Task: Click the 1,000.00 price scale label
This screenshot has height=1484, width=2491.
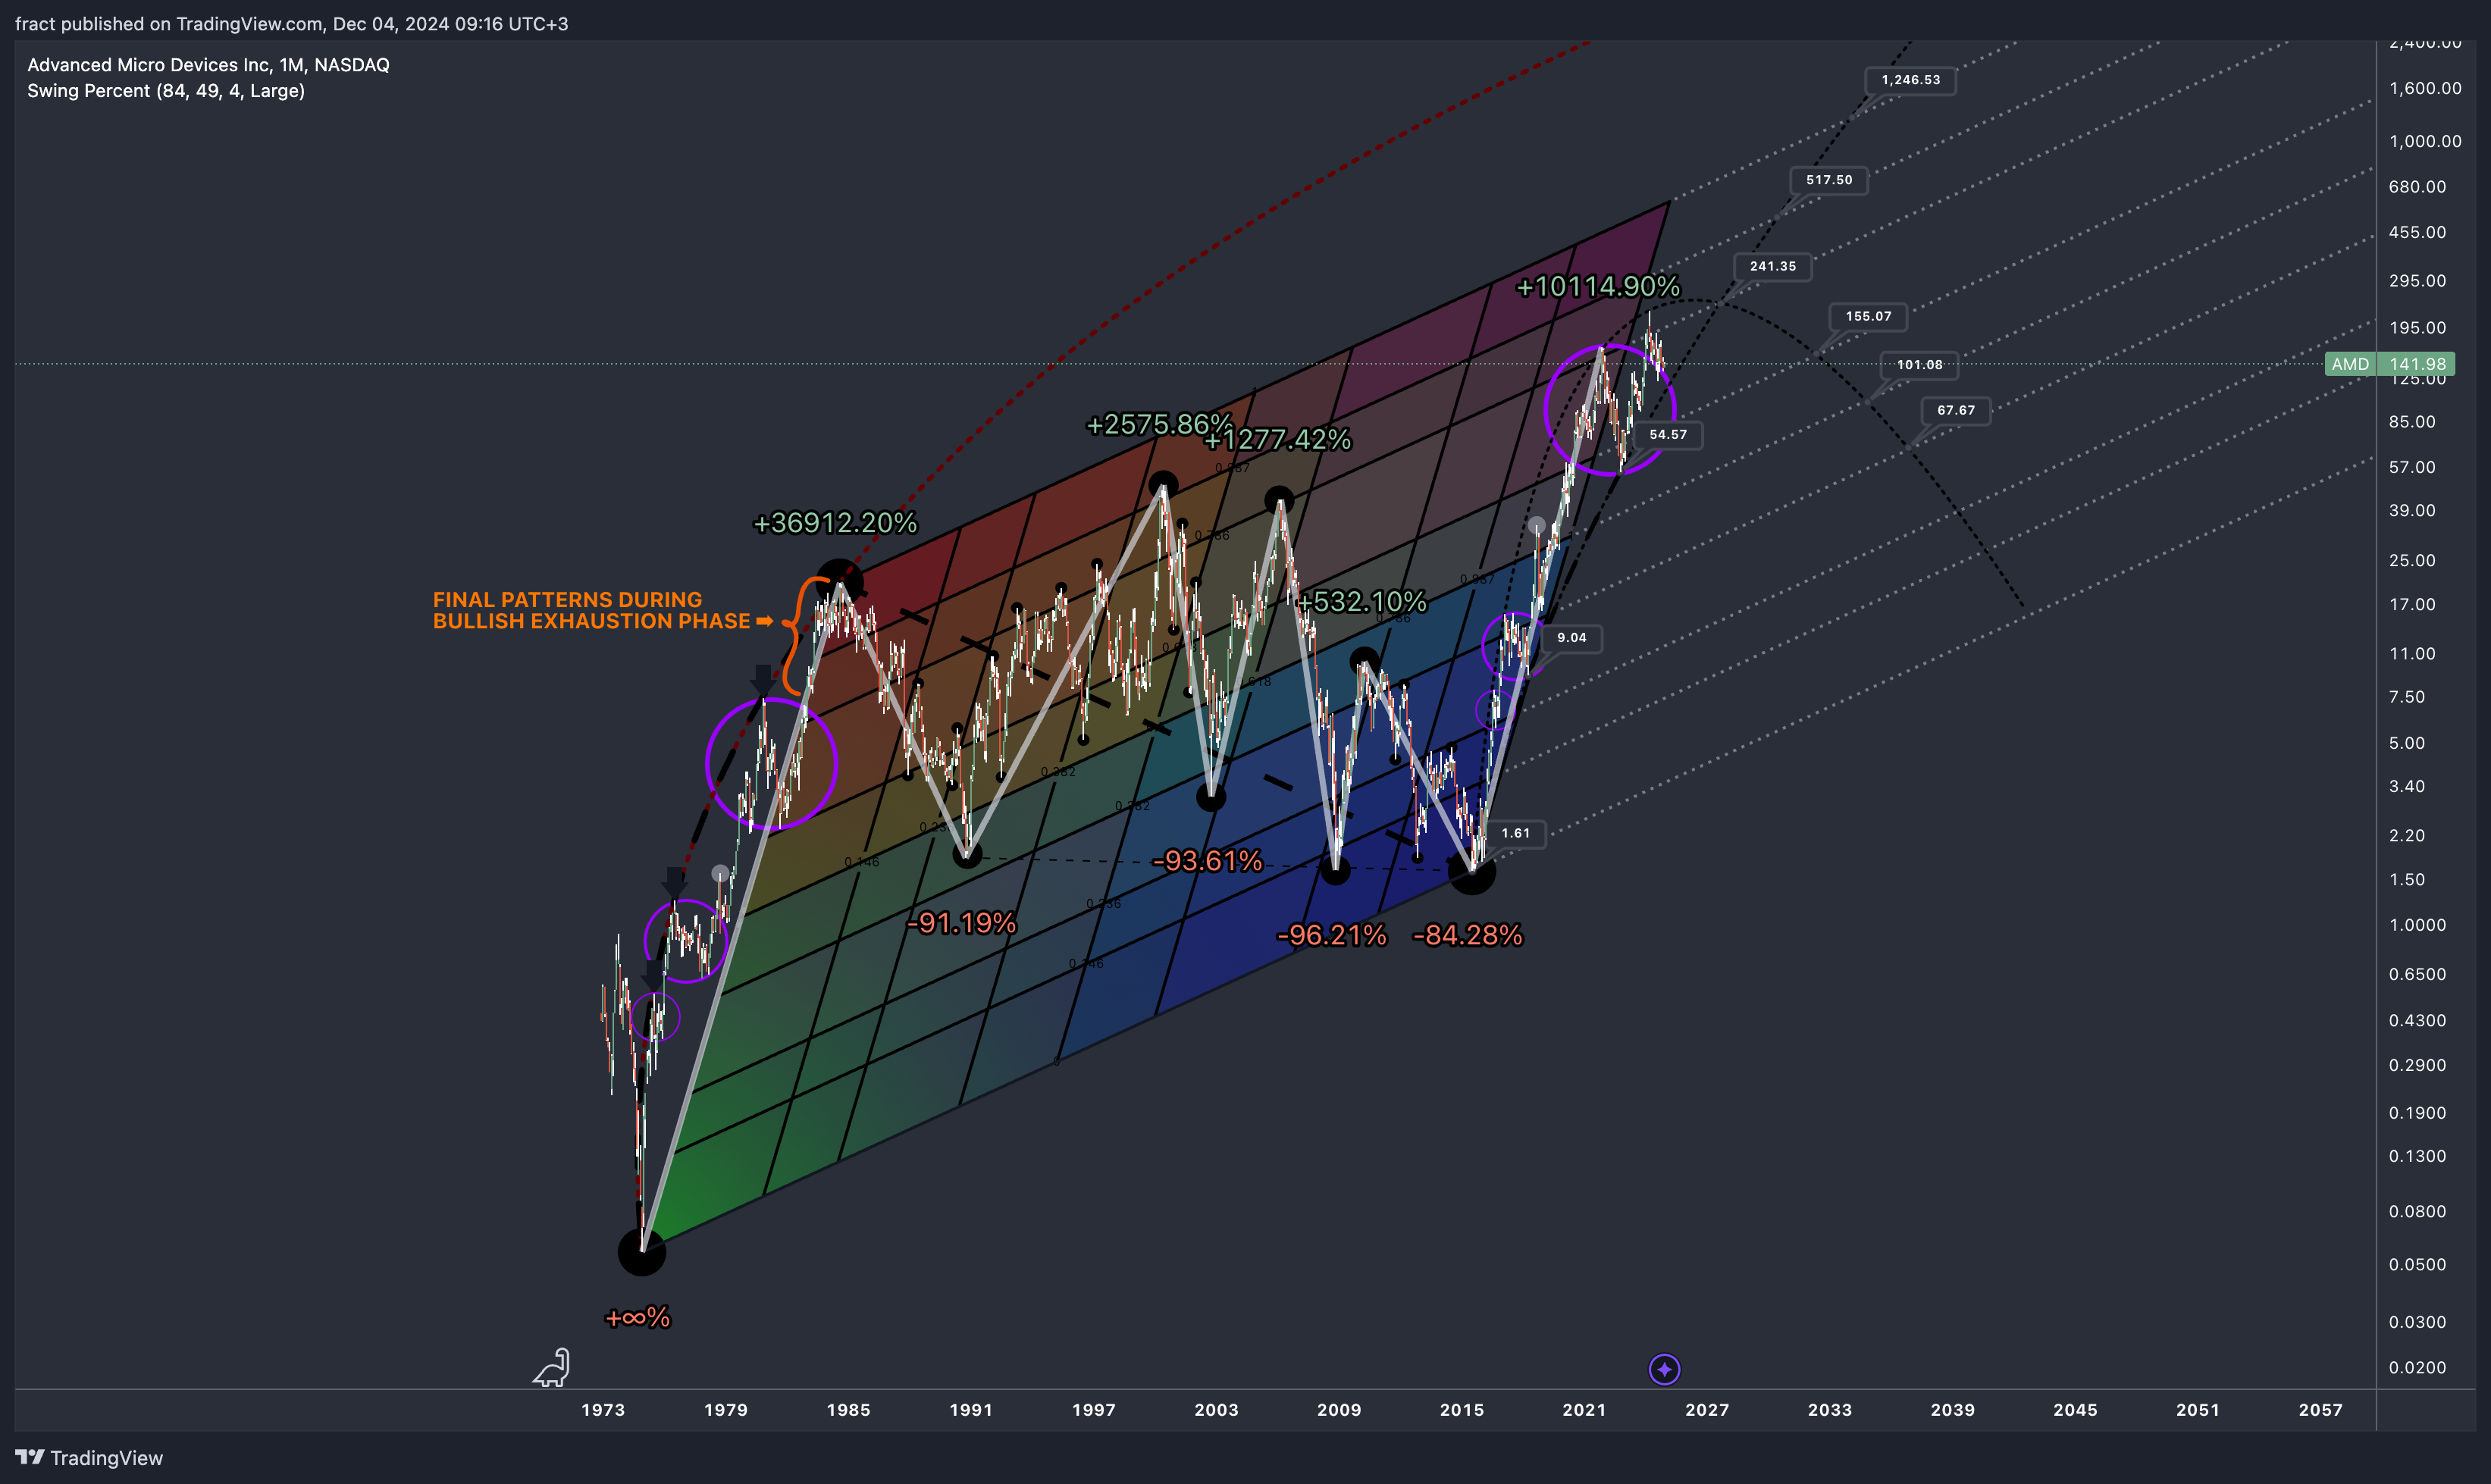Action: (2425, 141)
